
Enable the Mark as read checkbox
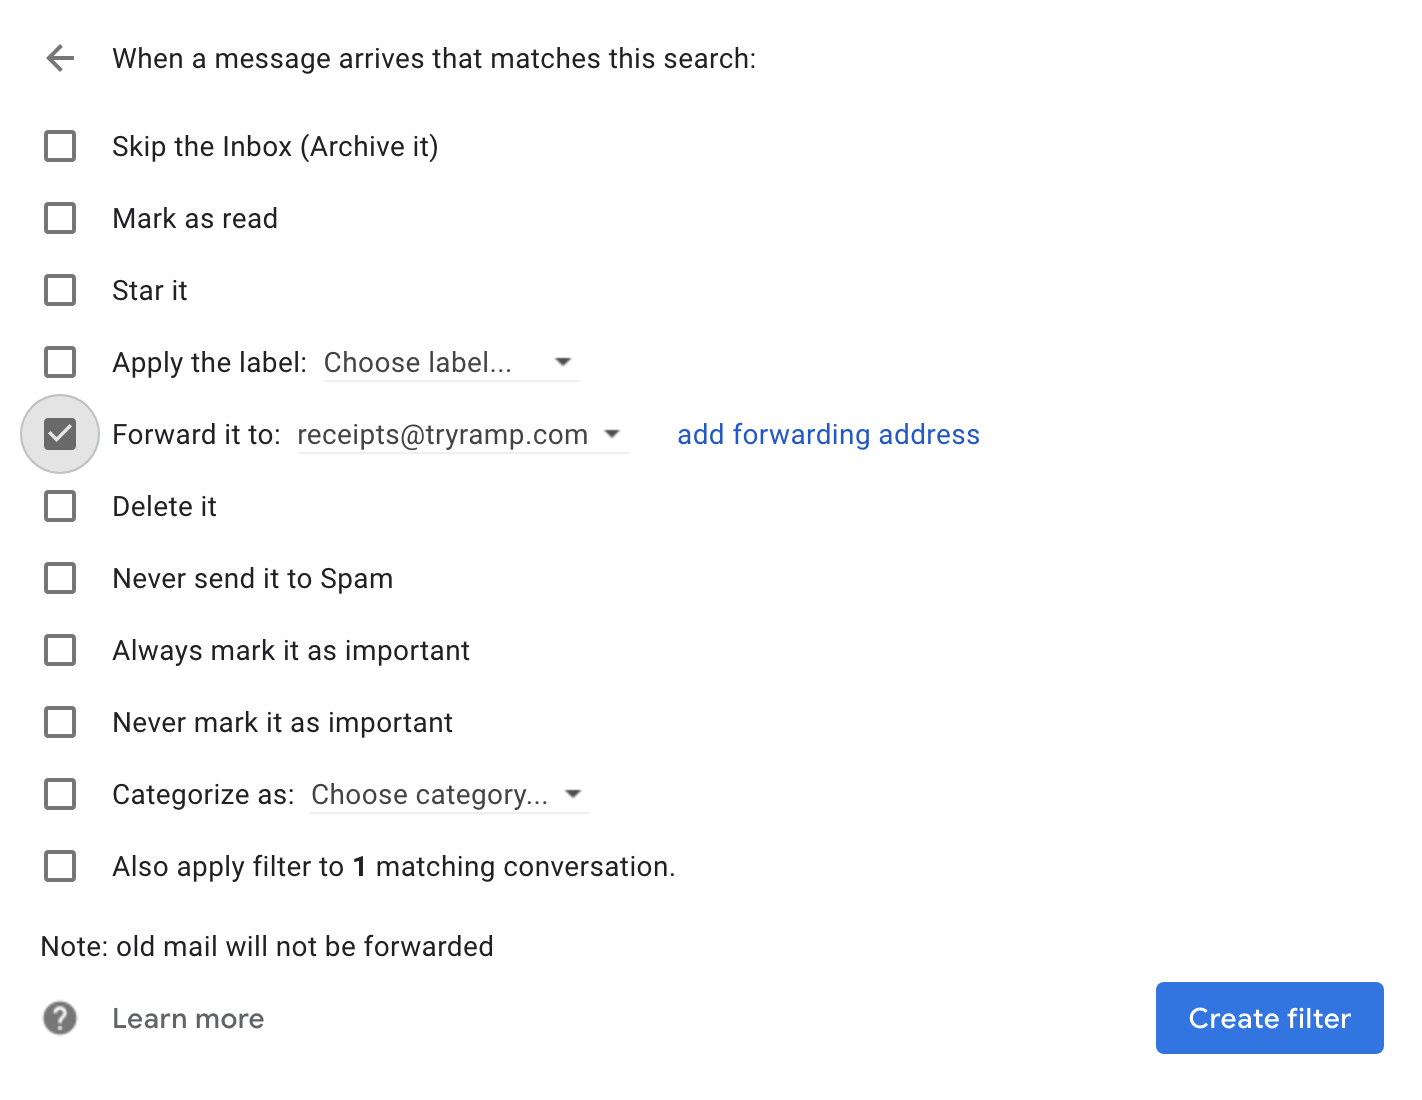click(x=60, y=218)
